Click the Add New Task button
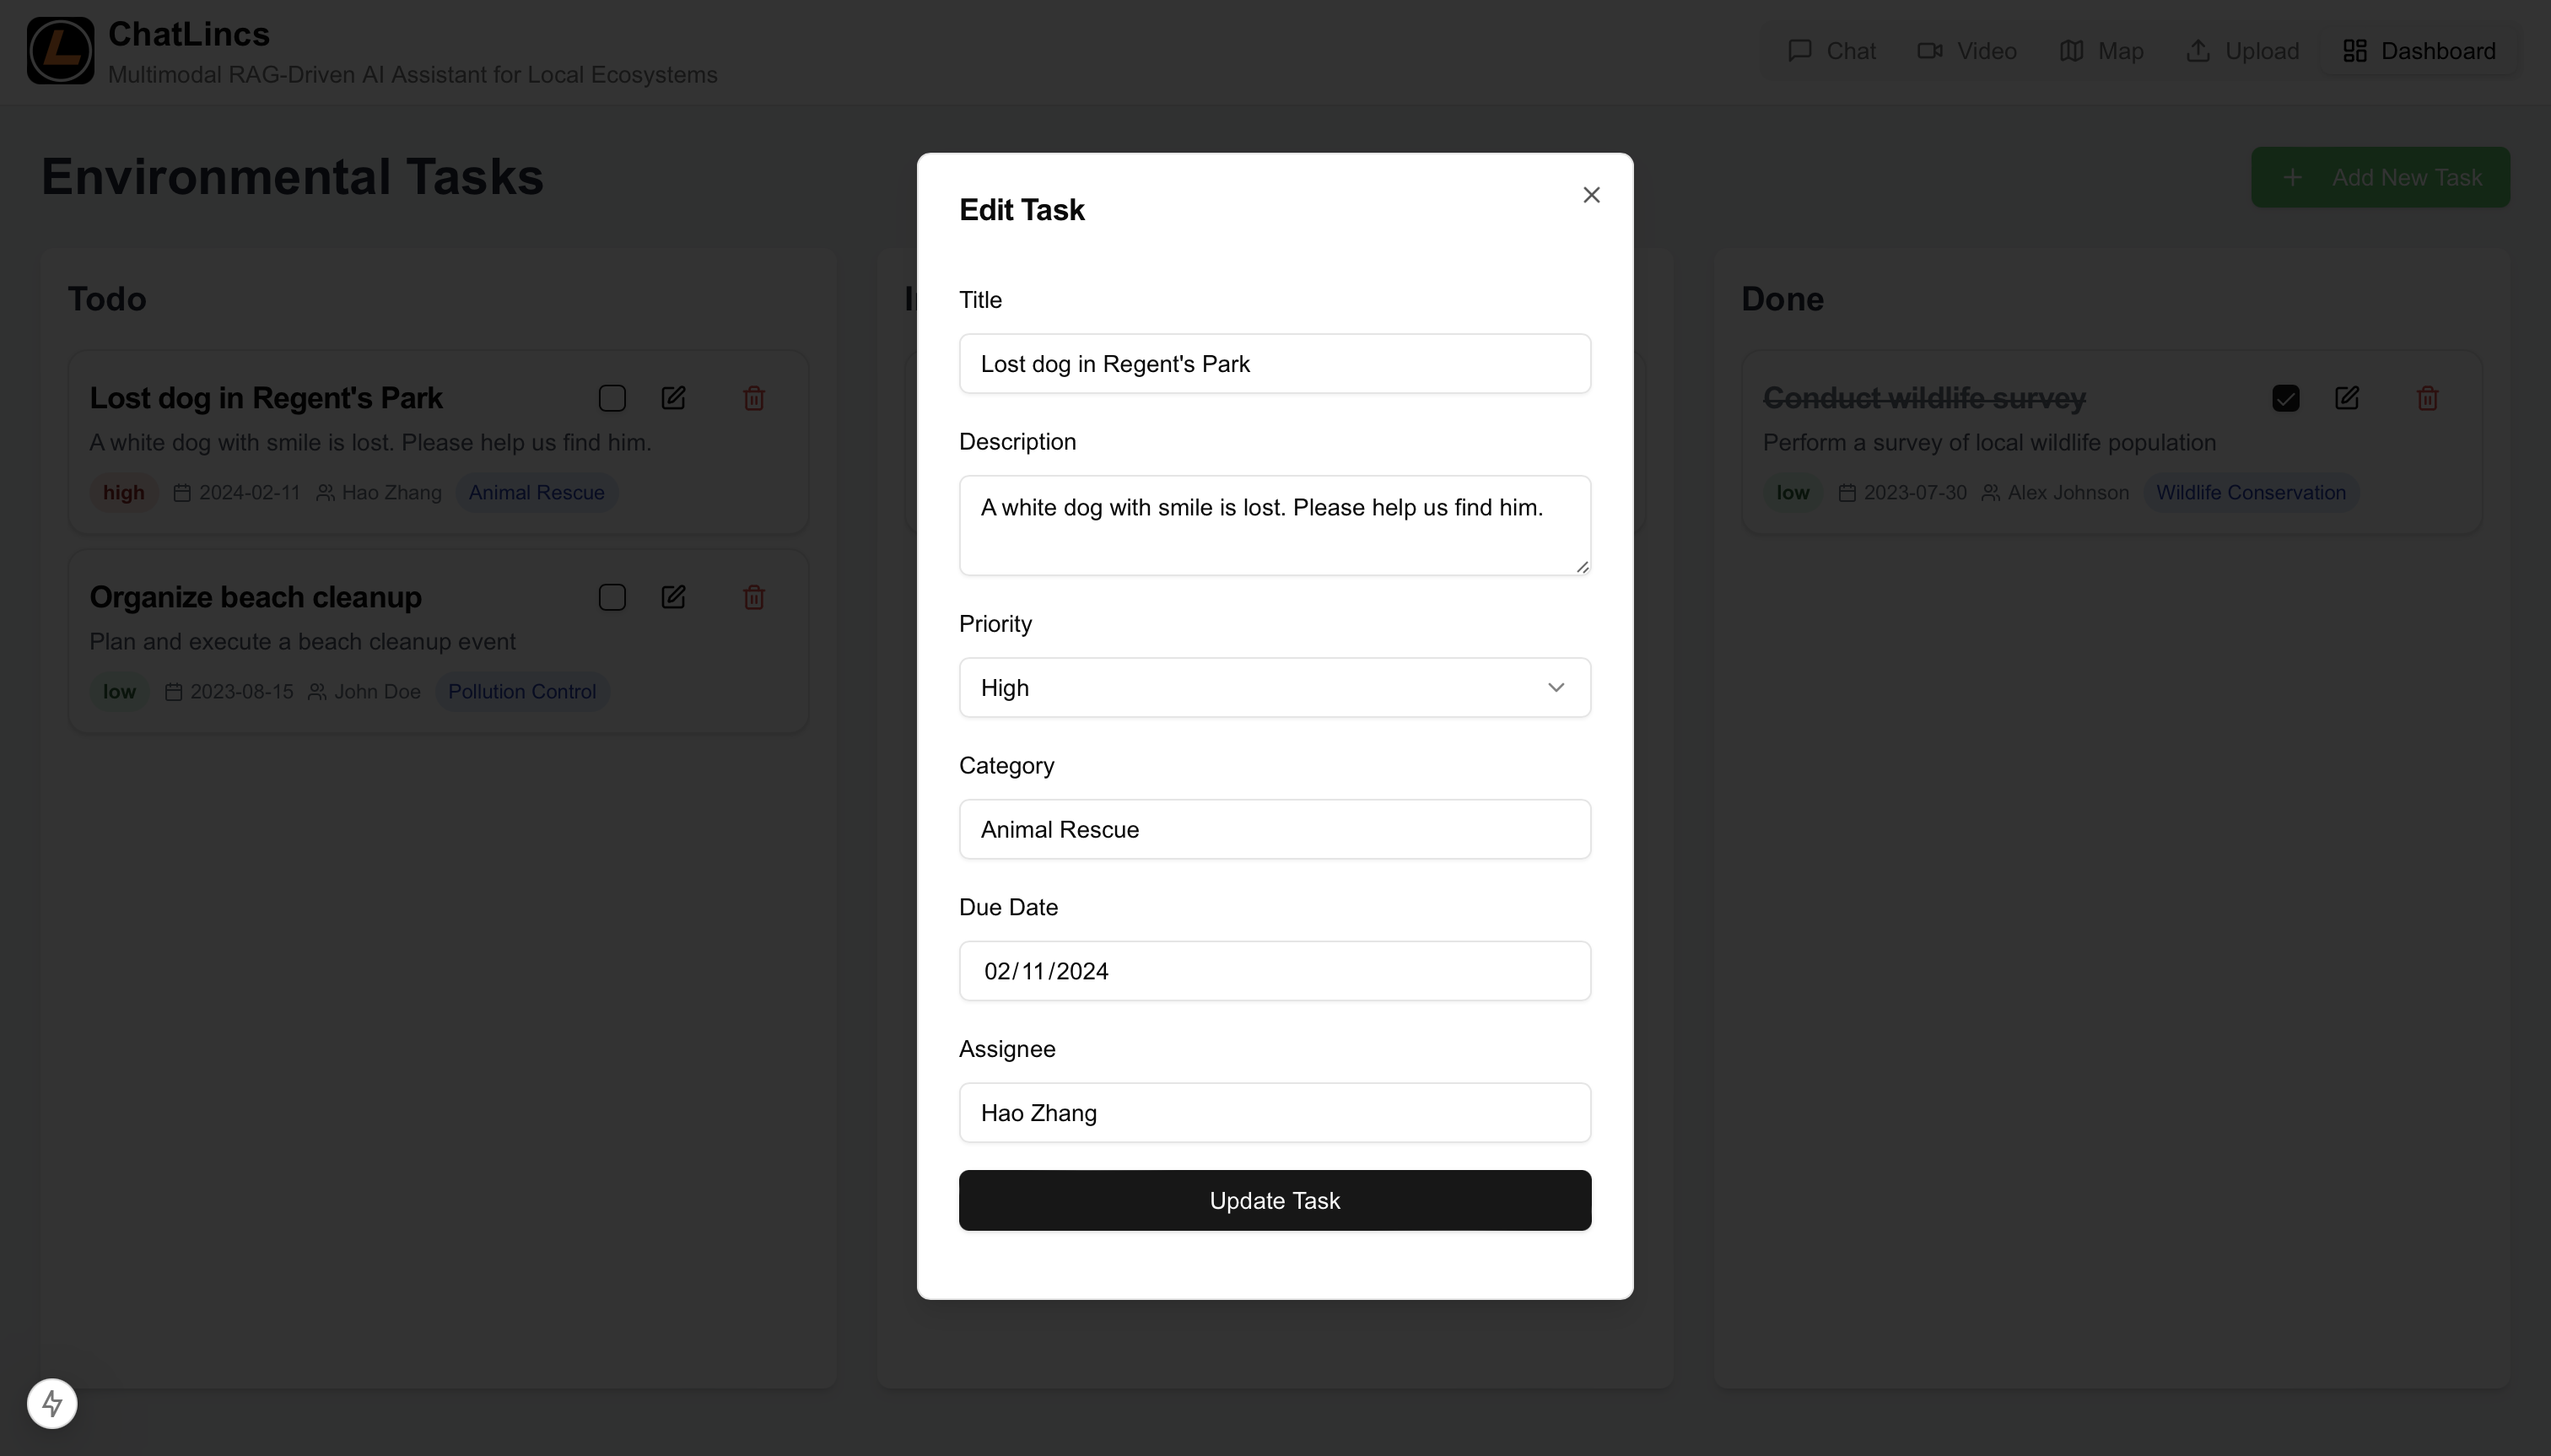The width and height of the screenshot is (2551, 1456). 2380,177
